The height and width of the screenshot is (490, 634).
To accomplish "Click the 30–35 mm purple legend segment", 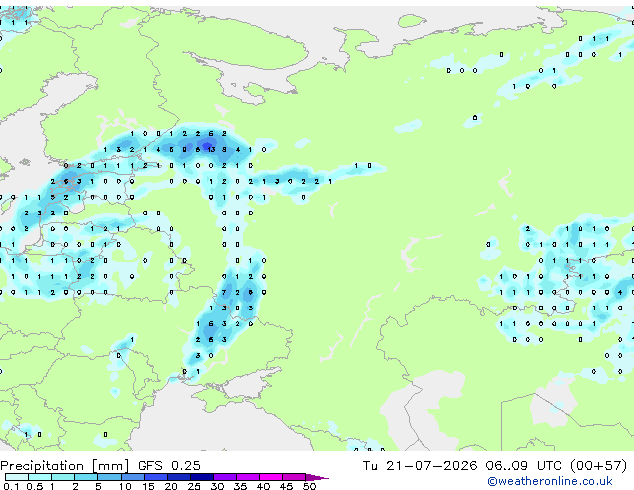I will pyautogui.click(x=224, y=477).
